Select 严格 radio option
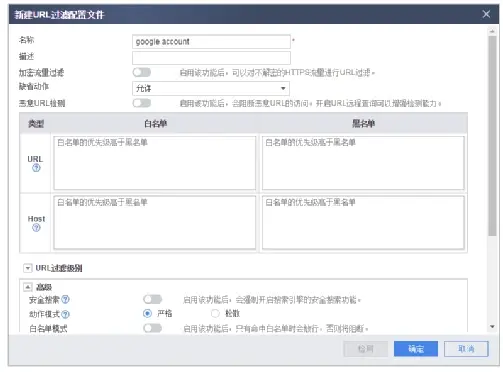Viewport: 503px width, 372px height. pyautogui.click(x=147, y=313)
